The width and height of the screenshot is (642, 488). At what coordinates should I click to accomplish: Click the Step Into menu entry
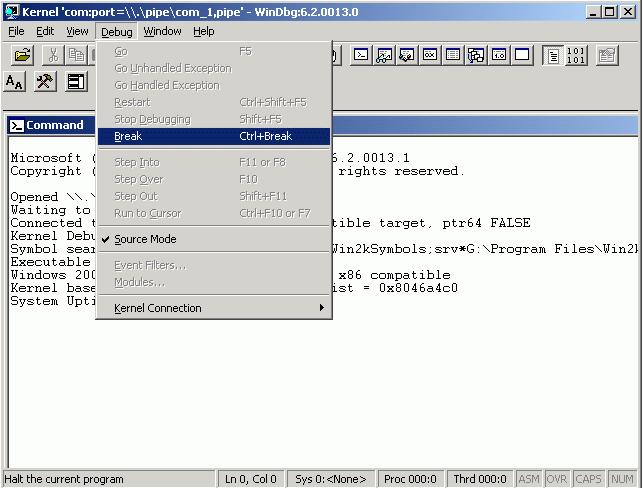(x=214, y=163)
